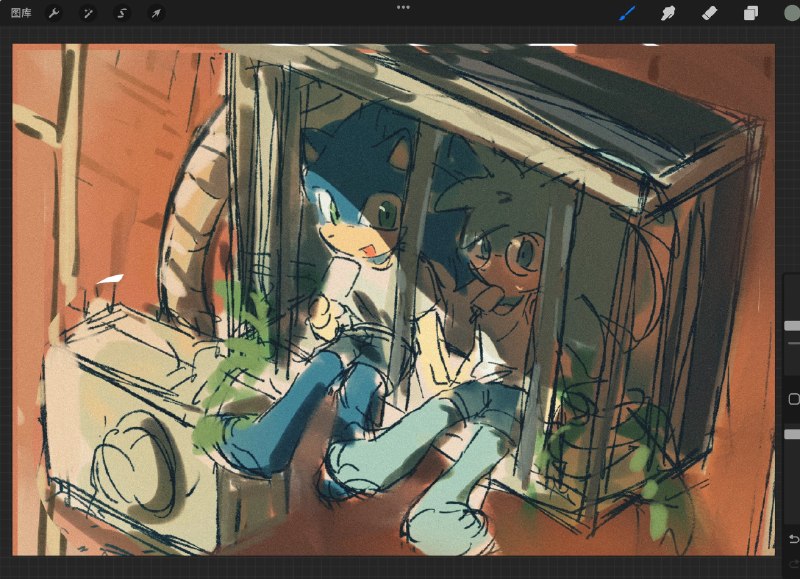This screenshot has width=800, height=579.
Task: Activate the Selection S-shaped tool
Action: tap(121, 13)
